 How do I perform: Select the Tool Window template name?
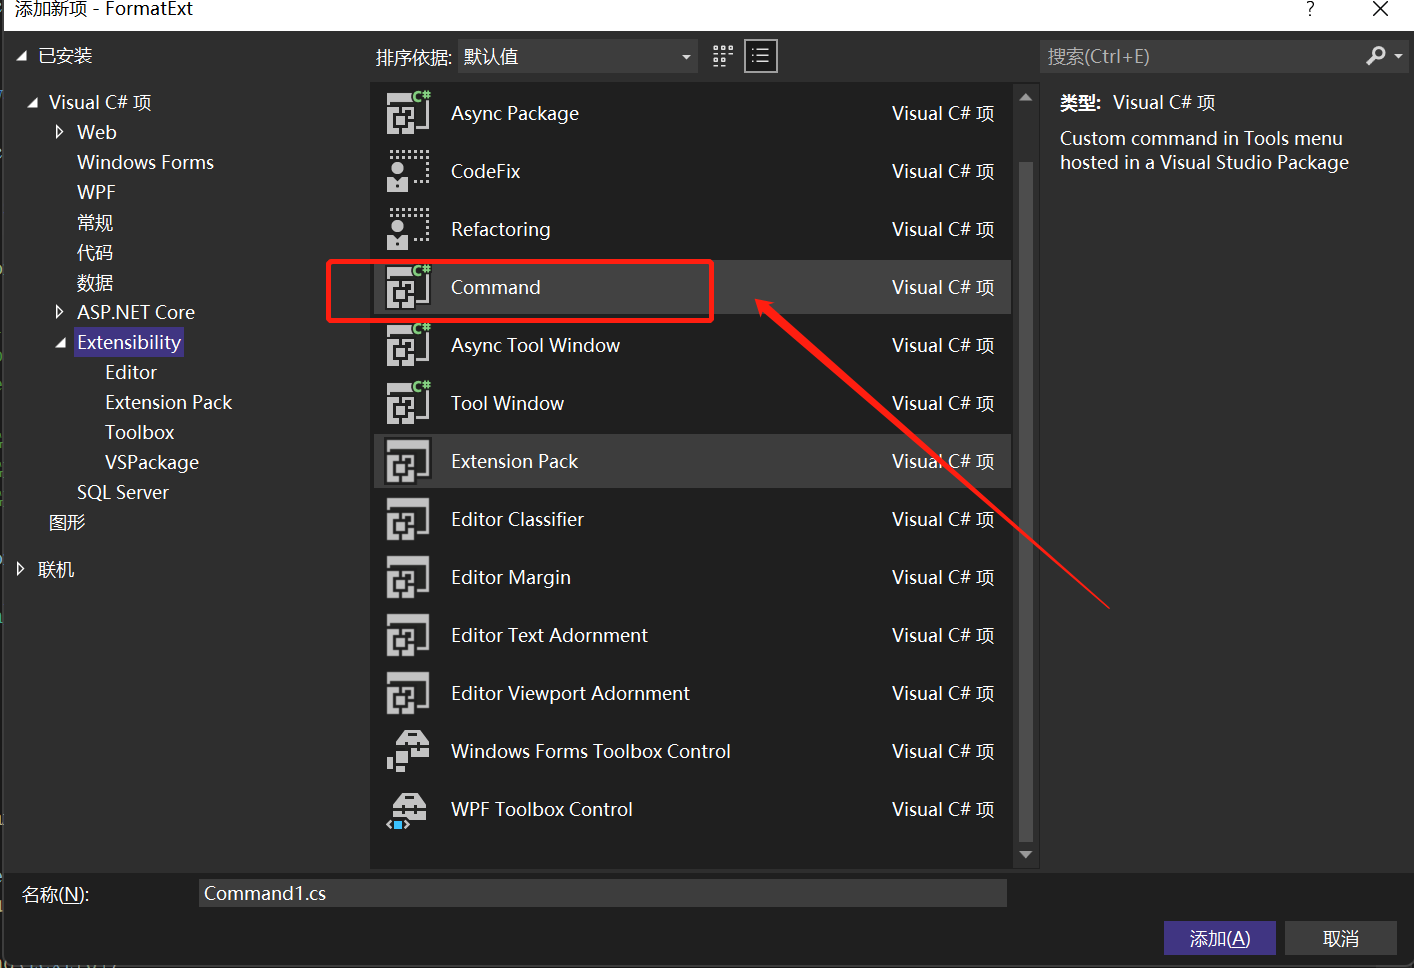[507, 403]
